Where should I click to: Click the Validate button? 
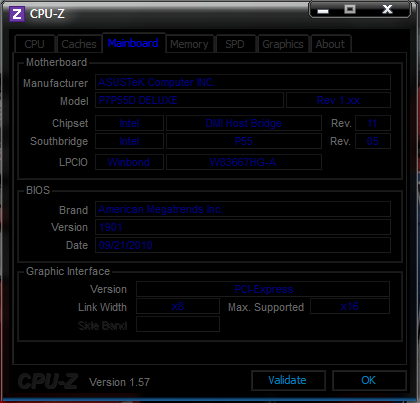coord(288,380)
